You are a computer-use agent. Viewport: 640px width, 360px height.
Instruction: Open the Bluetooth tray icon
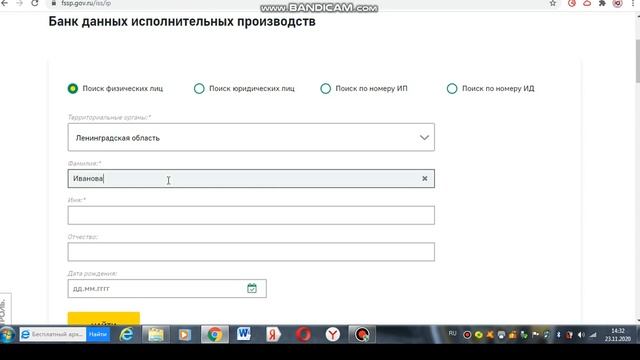coord(558,335)
